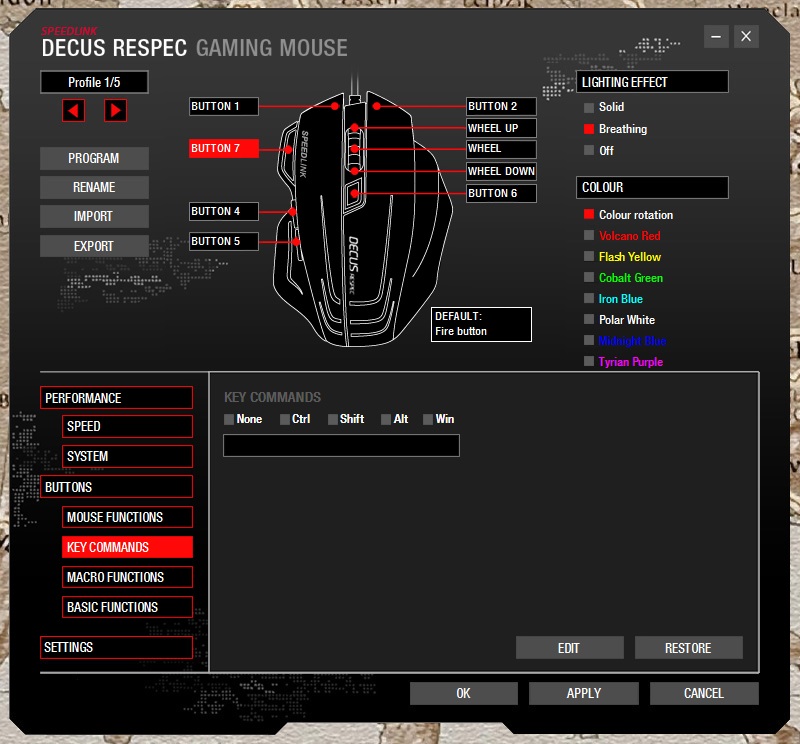The image size is (800, 744).
Task: Click the CANCEL button
Action: 704,694
